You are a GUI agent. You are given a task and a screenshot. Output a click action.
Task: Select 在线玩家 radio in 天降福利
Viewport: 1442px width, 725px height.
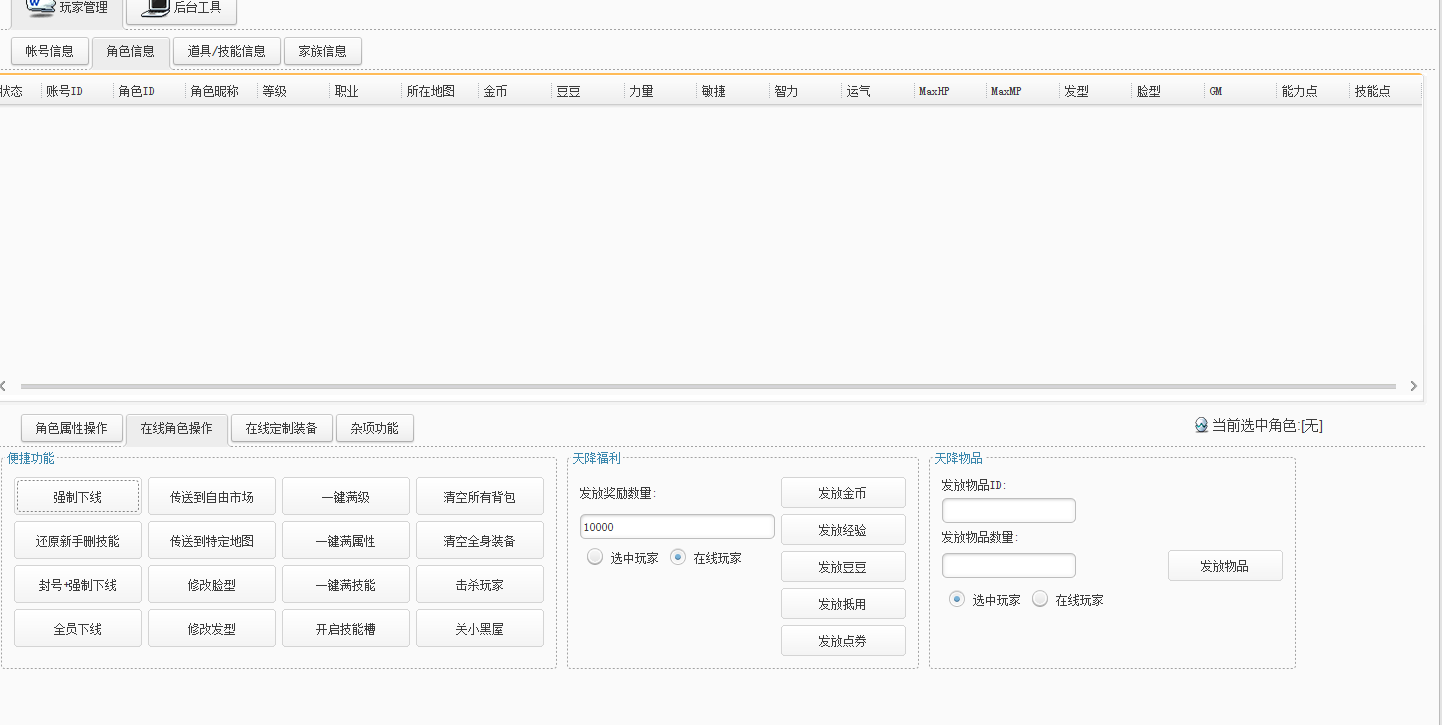click(678, 557)
